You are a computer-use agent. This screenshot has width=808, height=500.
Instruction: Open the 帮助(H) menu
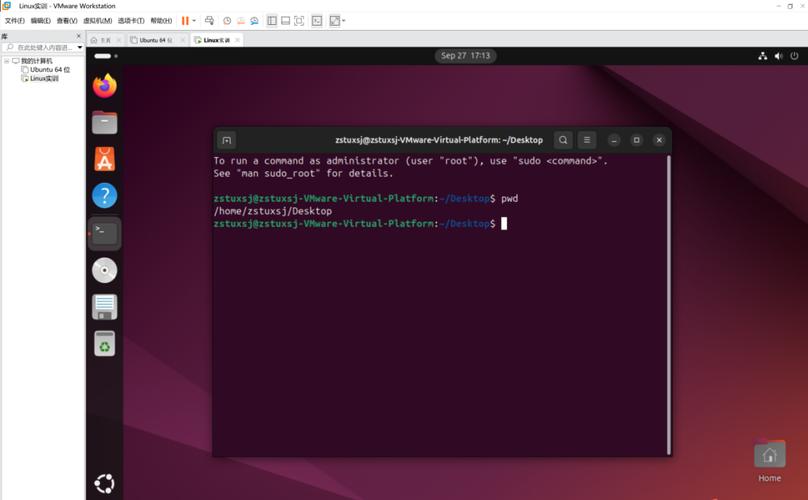coord(161,21)
